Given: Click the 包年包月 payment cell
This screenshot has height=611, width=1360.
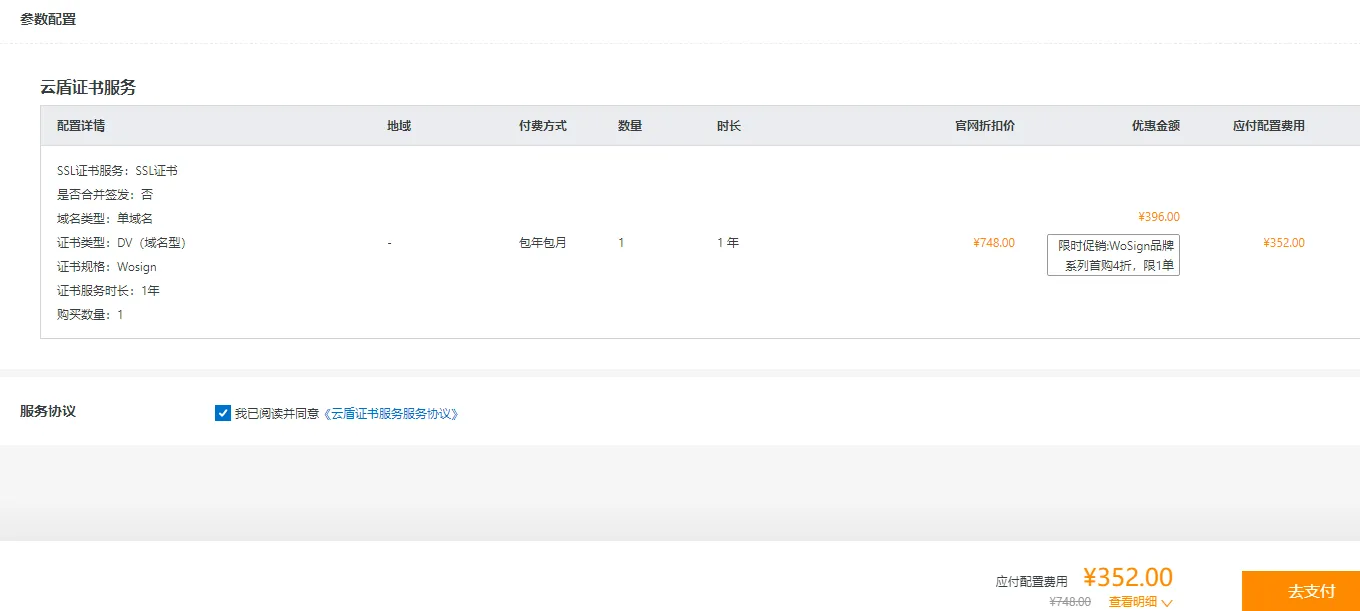Looking at the screenshot, I should coord(543,243).
